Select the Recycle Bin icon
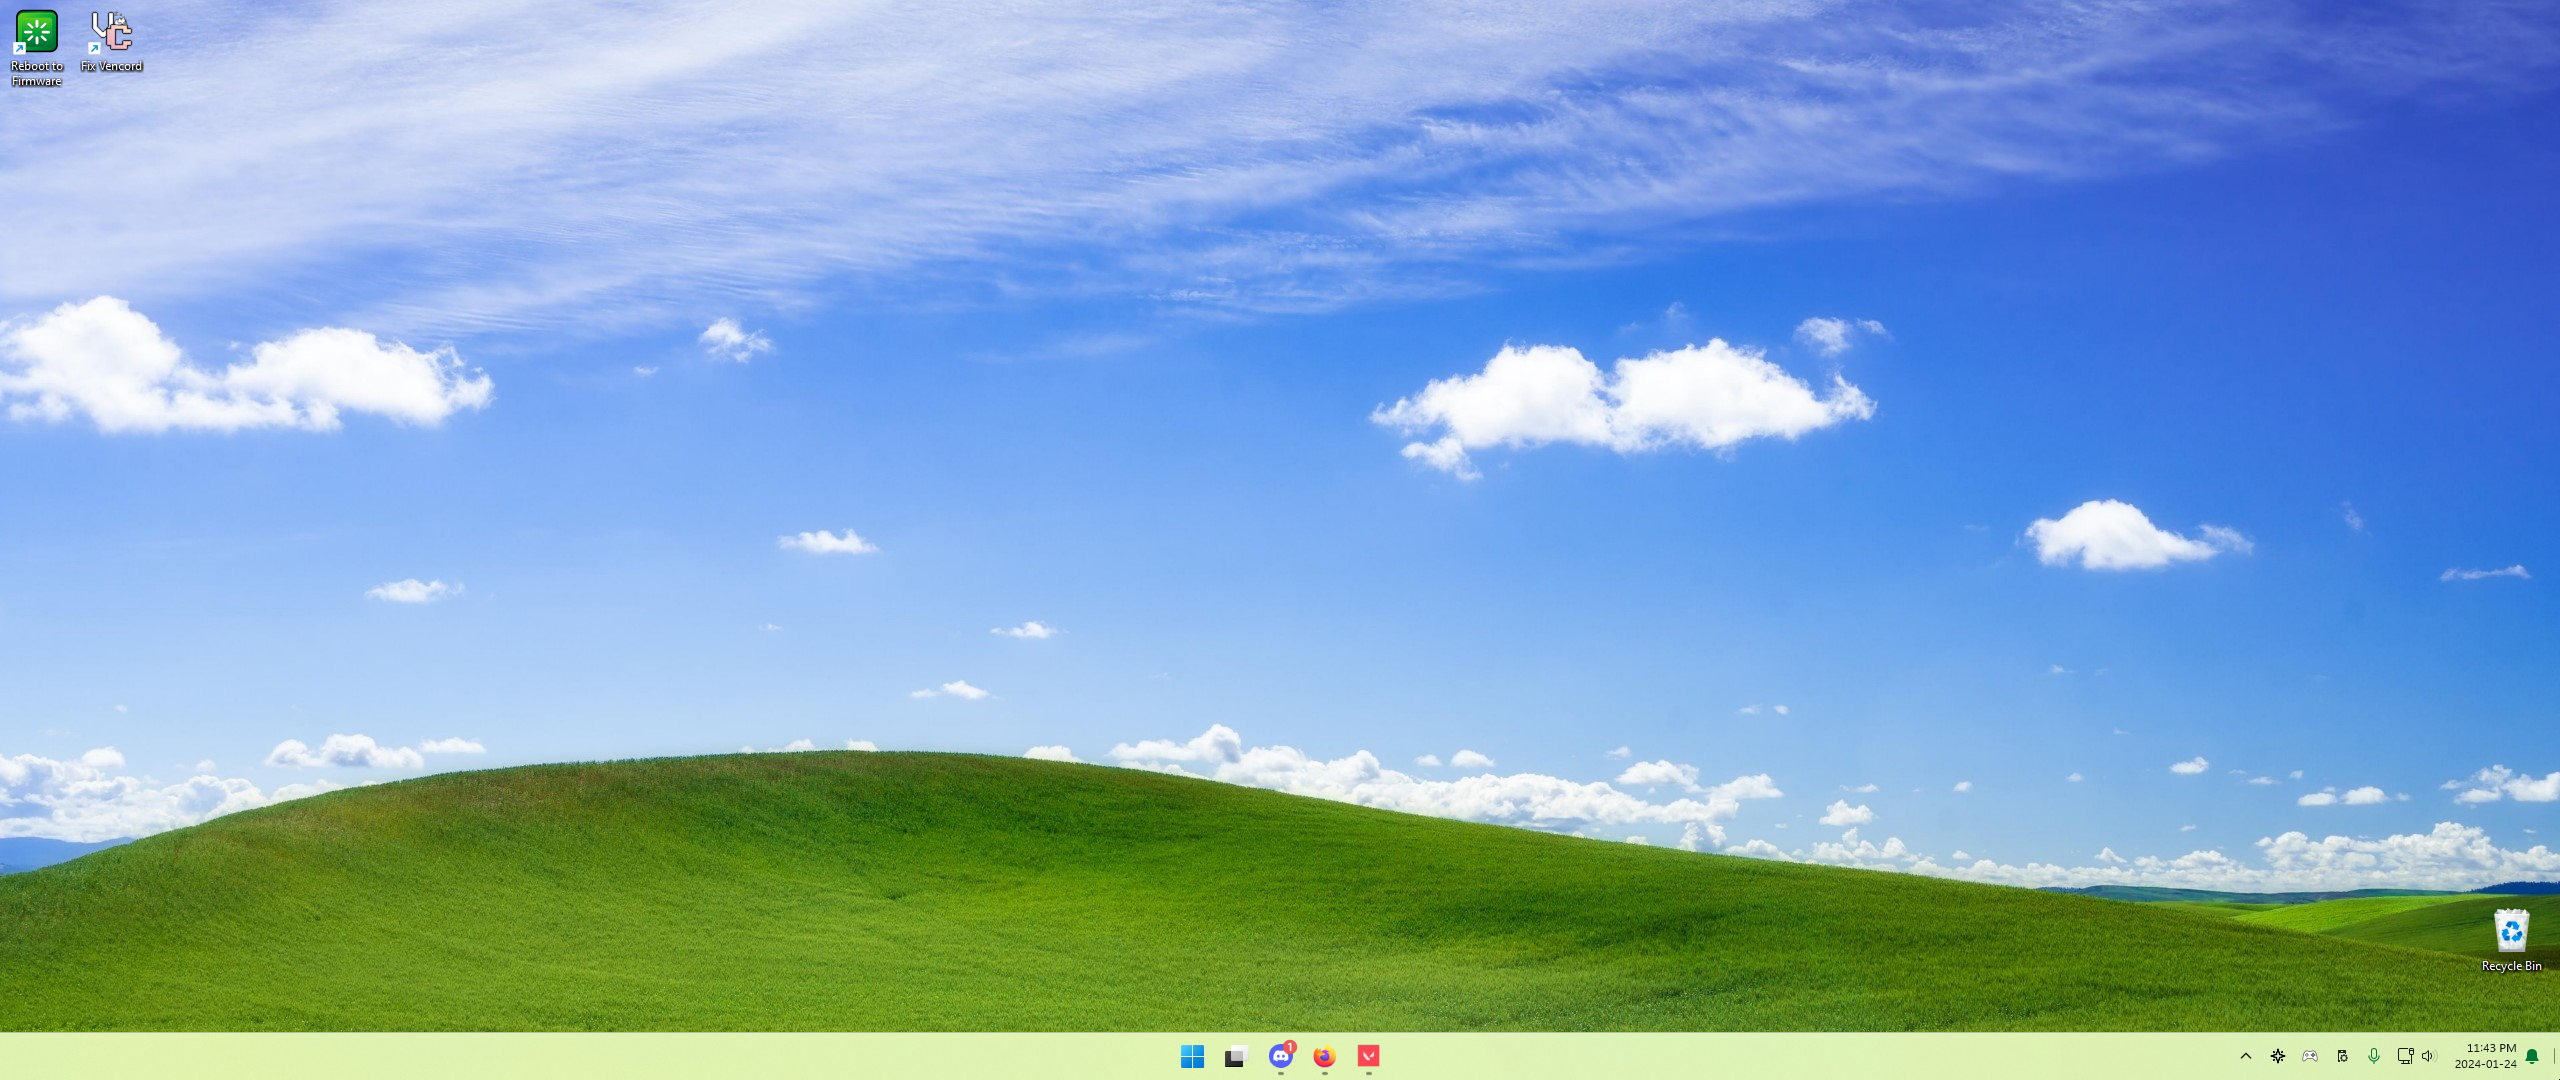2560x1080 pixels. pyautogui.click(x=2511, y=931)
